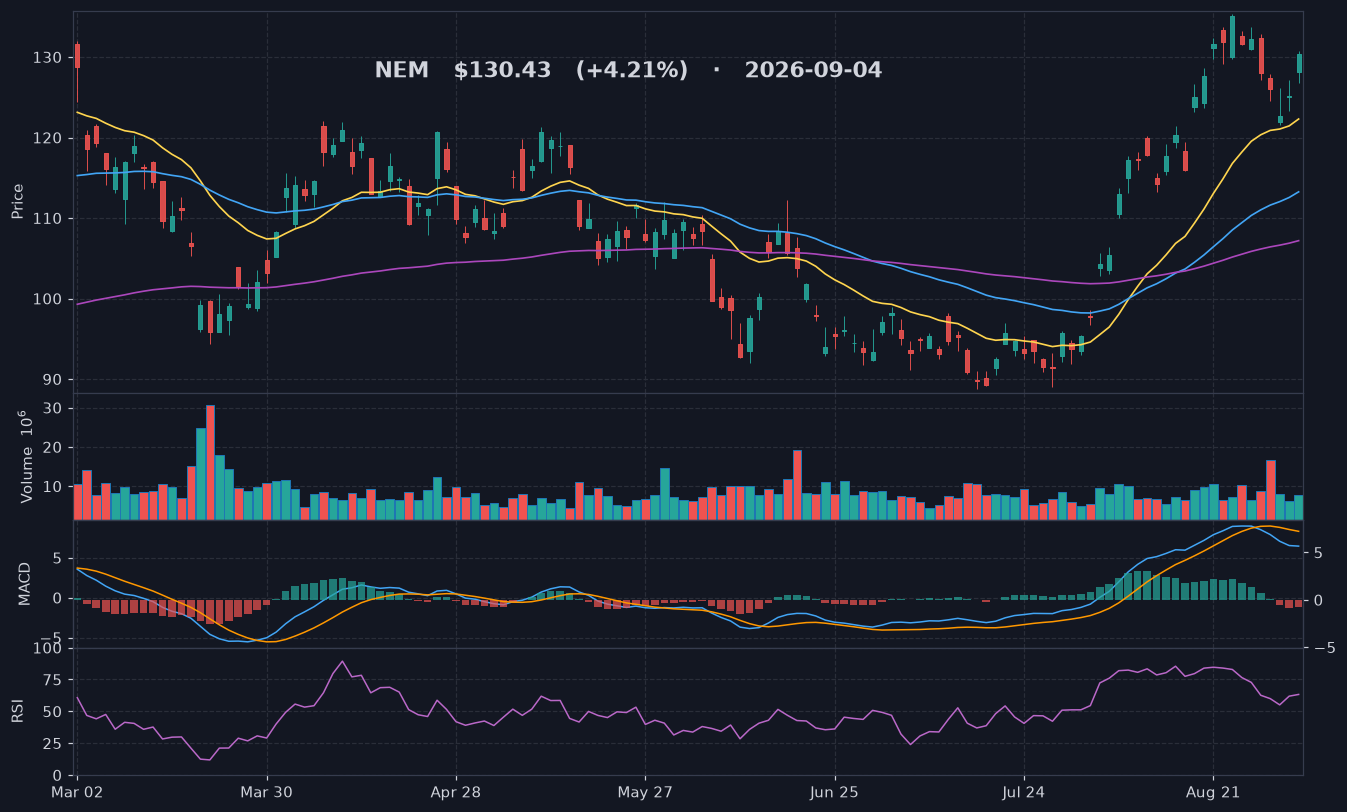Click the 90 price axis tick
This screenshot has height=812, width=1347.
(53, 380)
